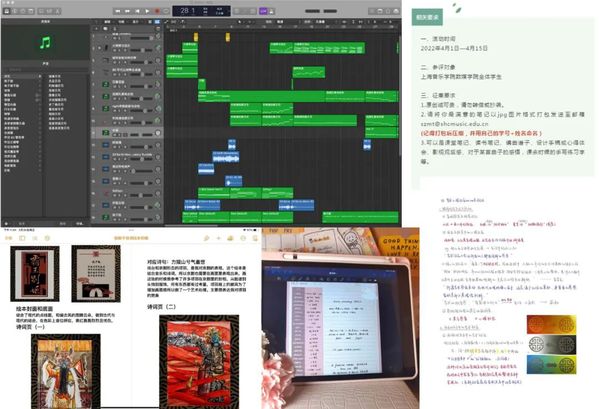
Task: Toggle the Cycle loop mode button
Action: [166, 11]
